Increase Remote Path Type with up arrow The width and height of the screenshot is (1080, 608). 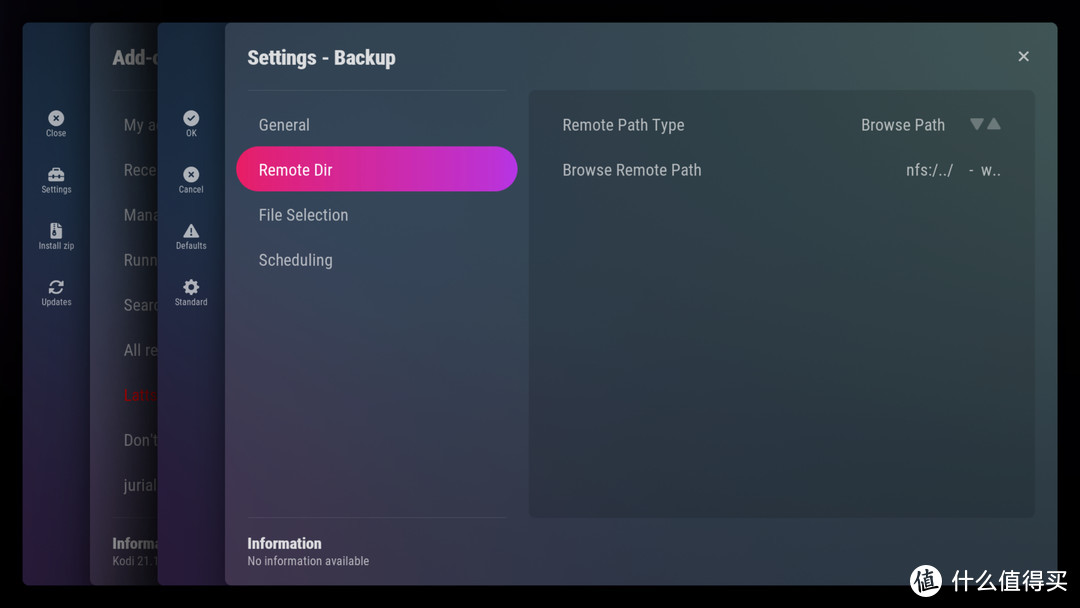[994, 124]
